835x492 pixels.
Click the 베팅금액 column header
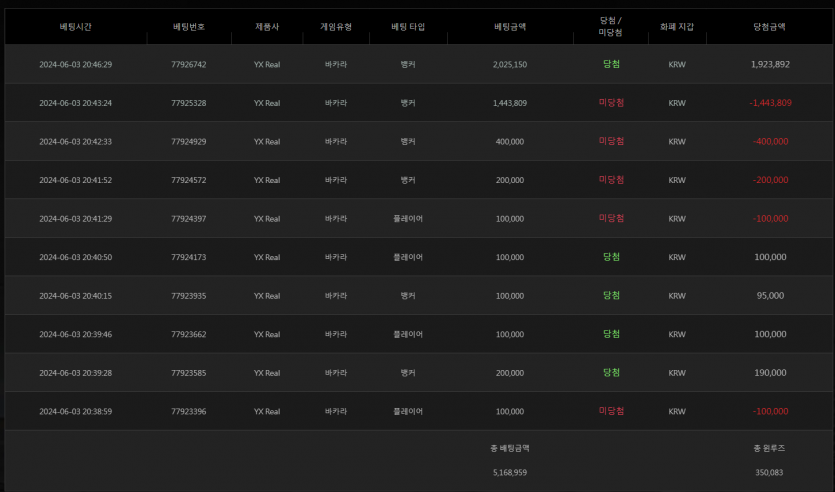tap(510, 27)
